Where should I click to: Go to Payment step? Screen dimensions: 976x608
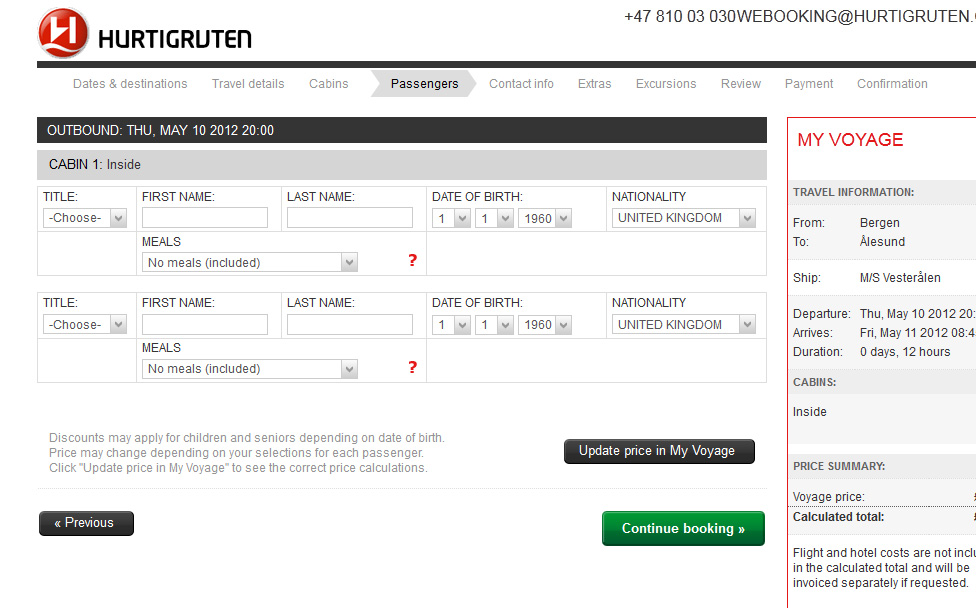809,83
